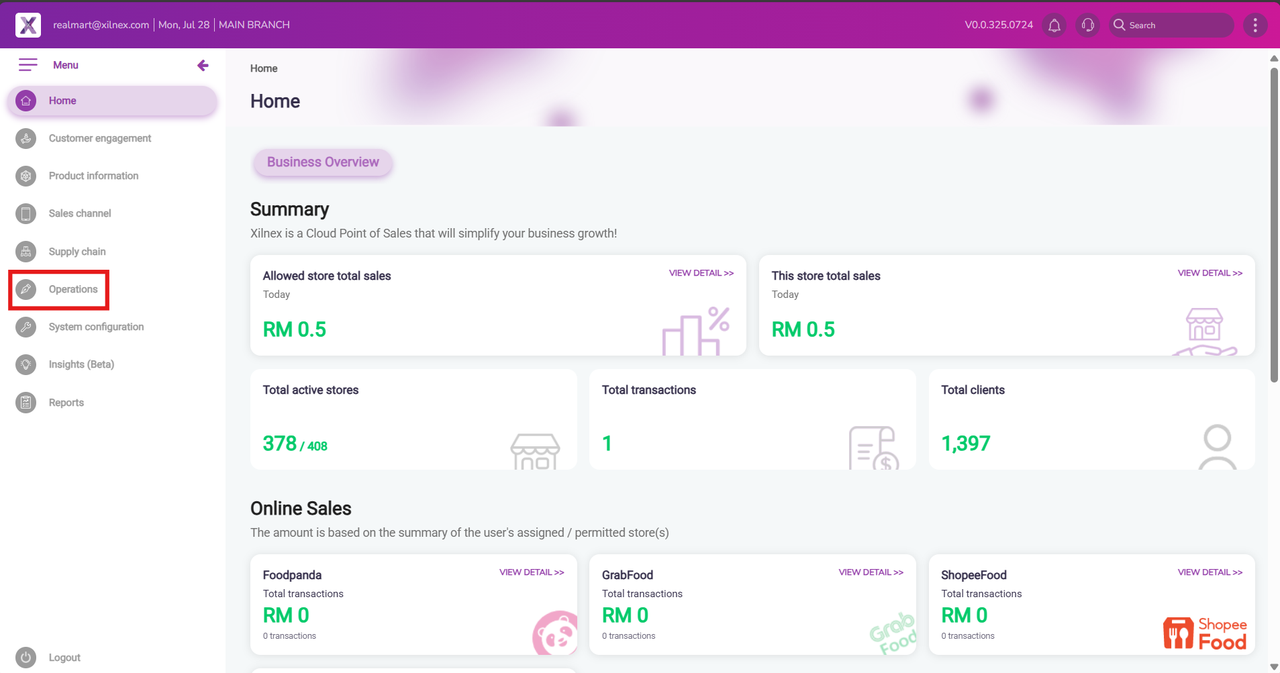1280x673 pixels.
Task: Click the Xilnex logo icon
Action: point(28,25)
